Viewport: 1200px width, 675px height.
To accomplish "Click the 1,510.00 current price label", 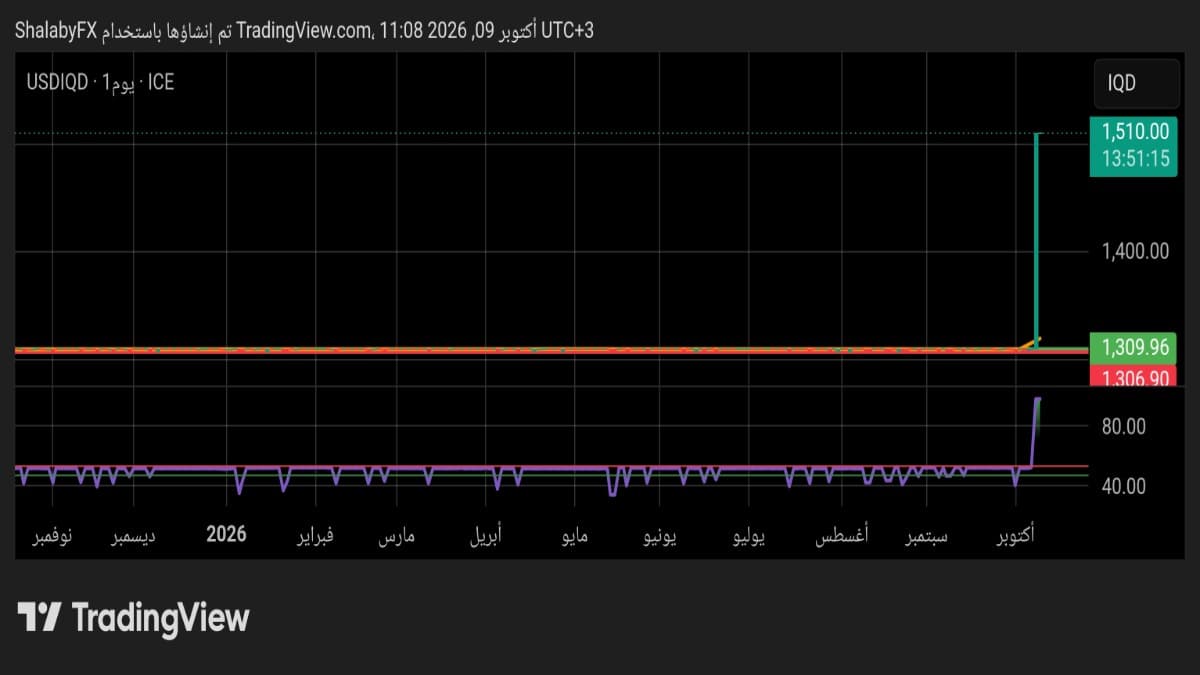I will click(x=1135, y=131).
